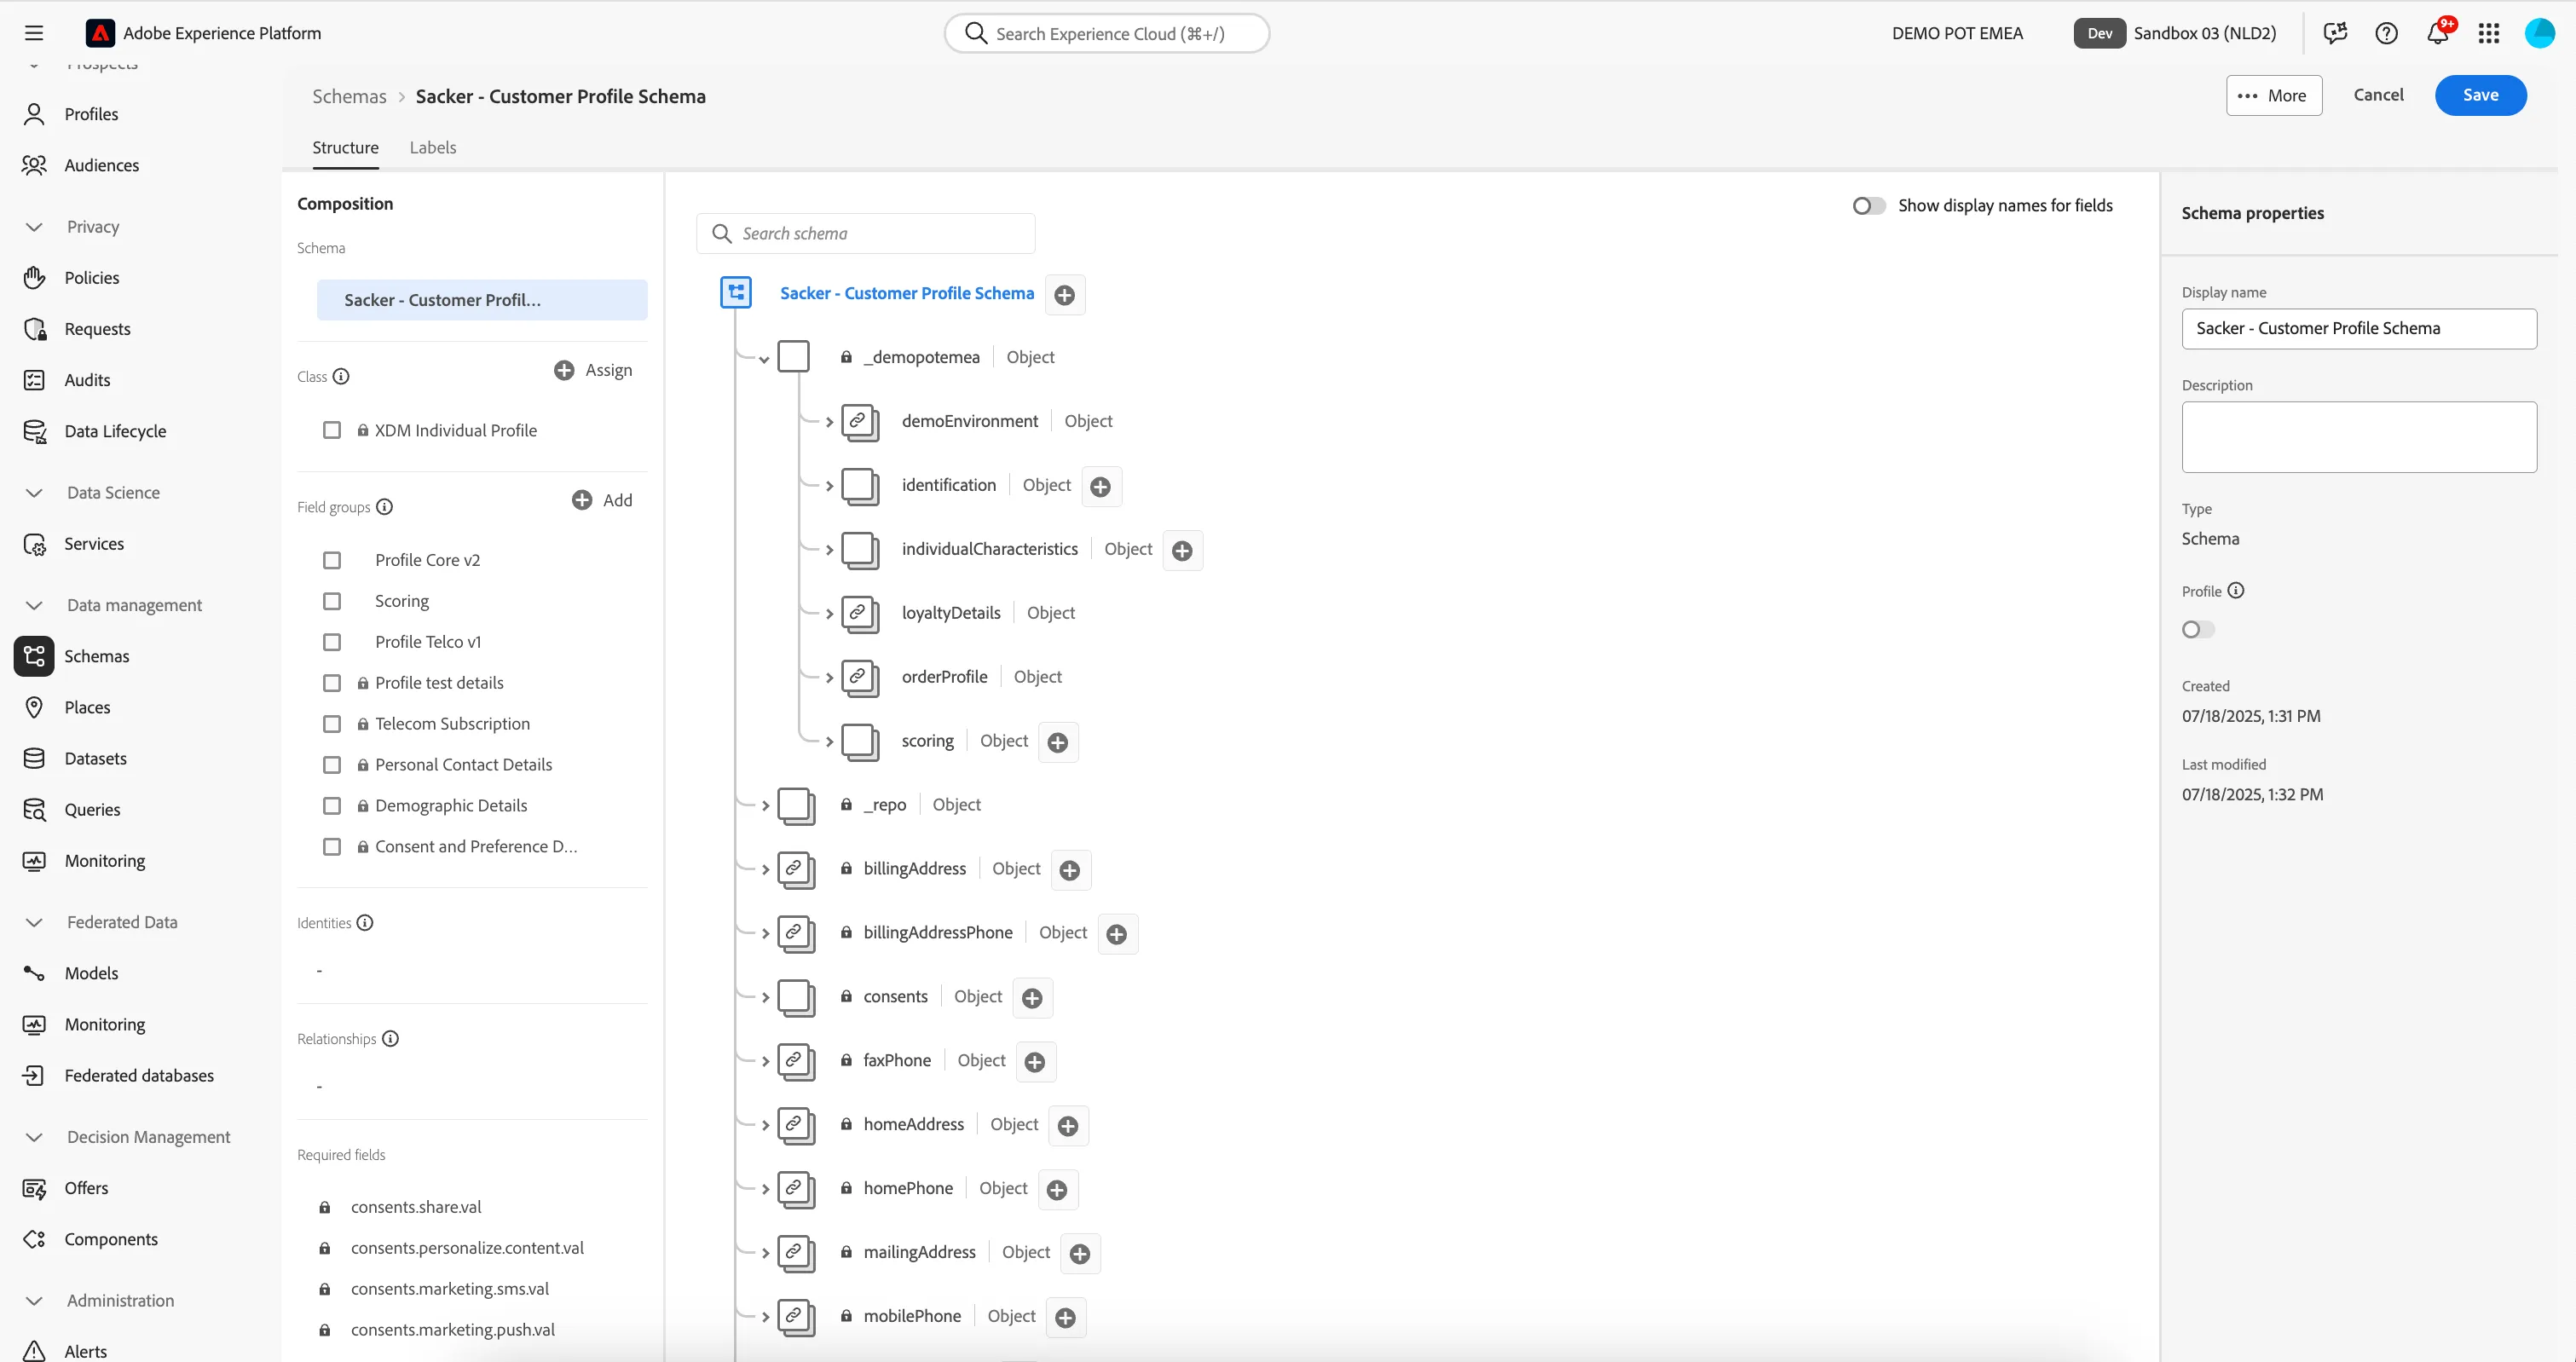Expand the consents object node
This screenshot has width=2576, height=1362.
coord(765,998)
